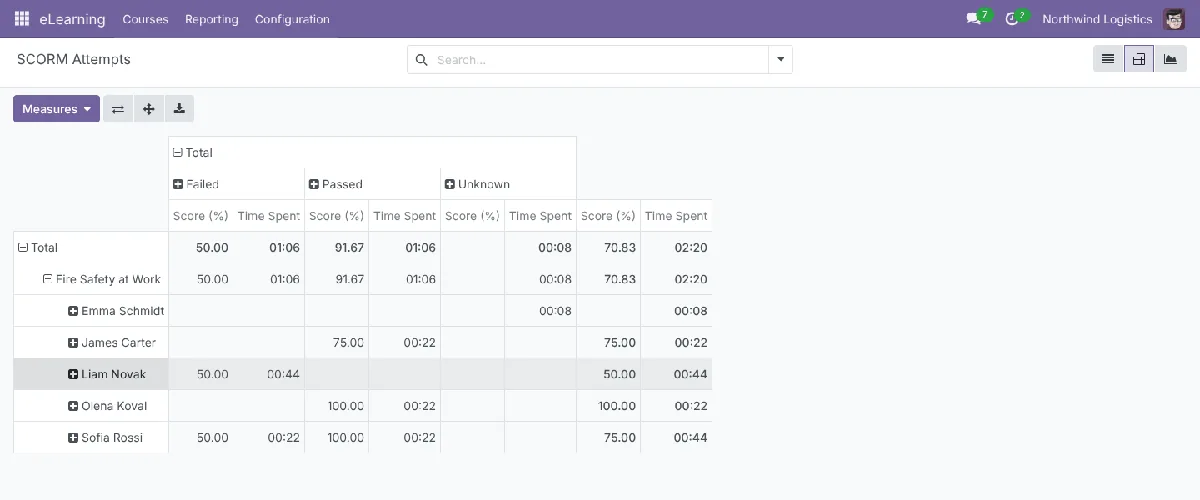The width and height of the screenshot is (1200, 500).
Task: Sort by Unknown Time Spent column header
Action: (x=541, y=216)
